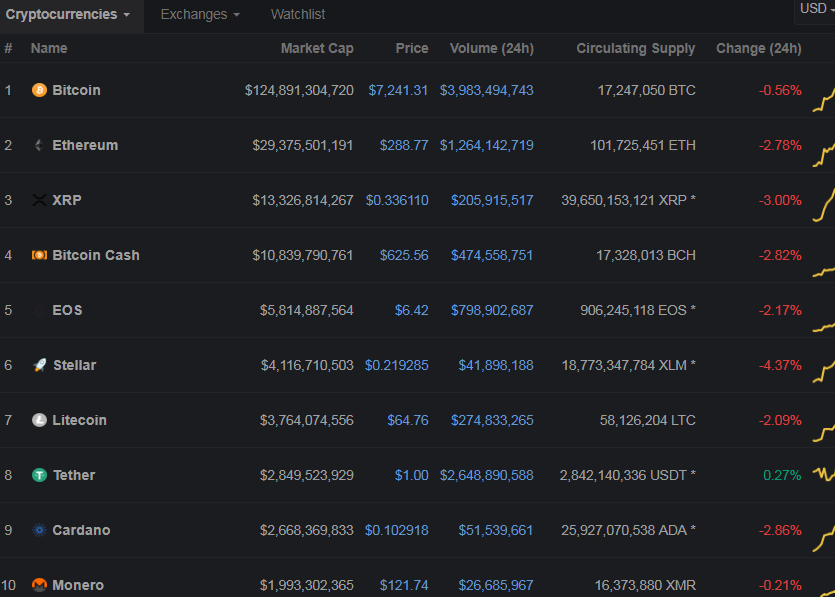Click Tether volume $2,648,890,588

pyautogui.click(x=487, y=475)
